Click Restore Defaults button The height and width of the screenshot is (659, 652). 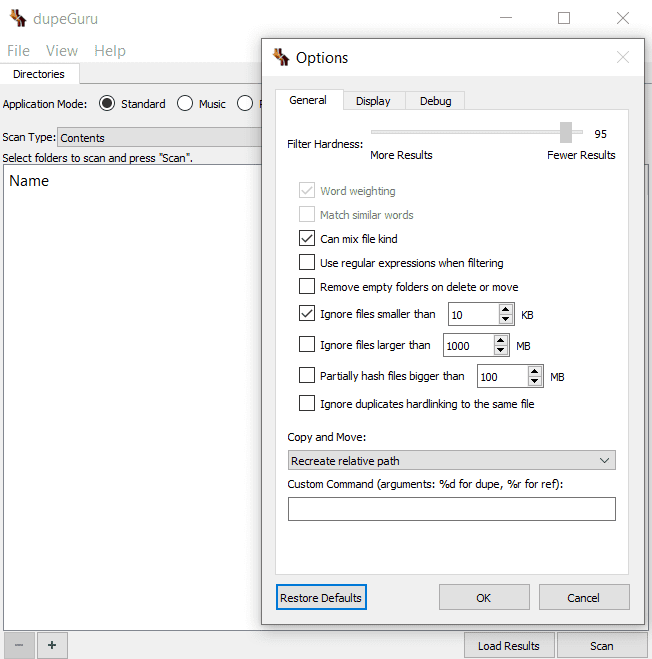(321, 598)
